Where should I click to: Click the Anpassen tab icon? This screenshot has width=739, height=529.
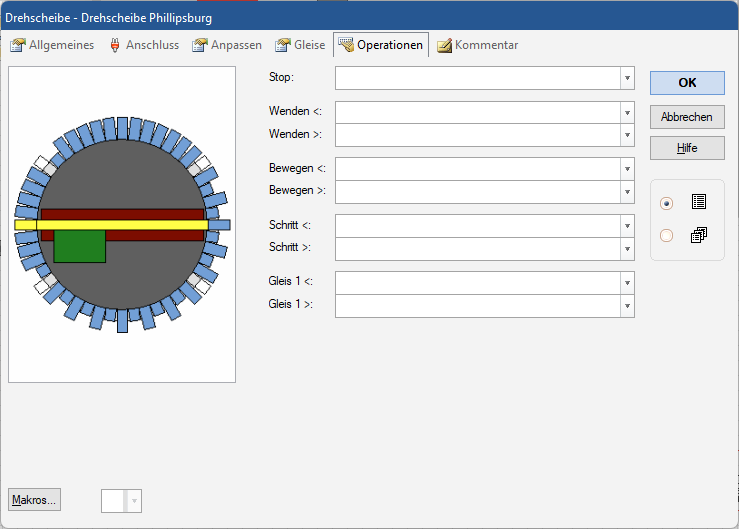point(200,45)
